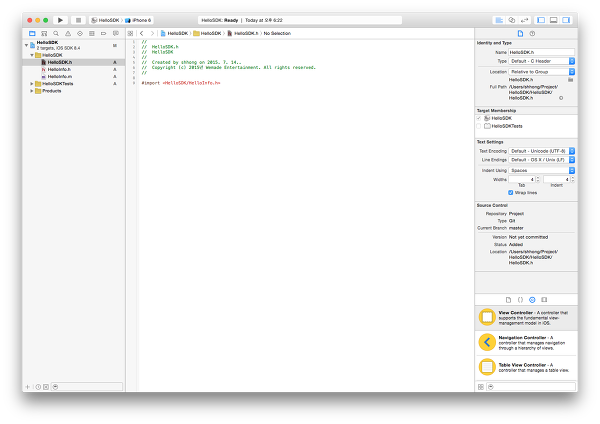Show the Project navigator
This screenshot has height=424, width=600.
tap(32, 33)
